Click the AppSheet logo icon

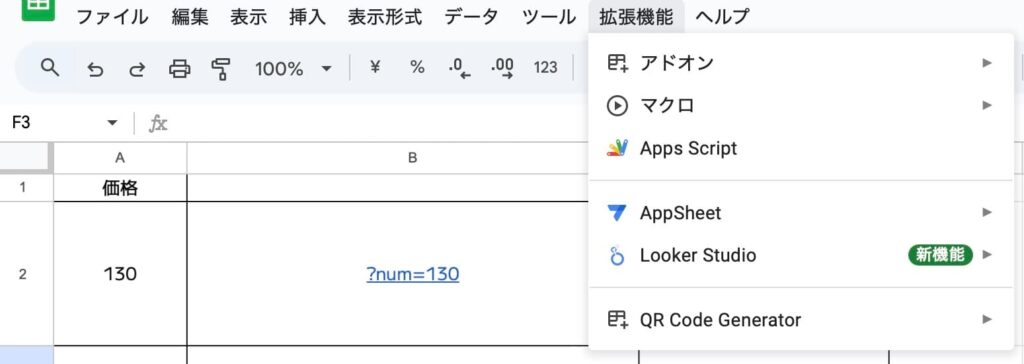[x=617, y=212]
